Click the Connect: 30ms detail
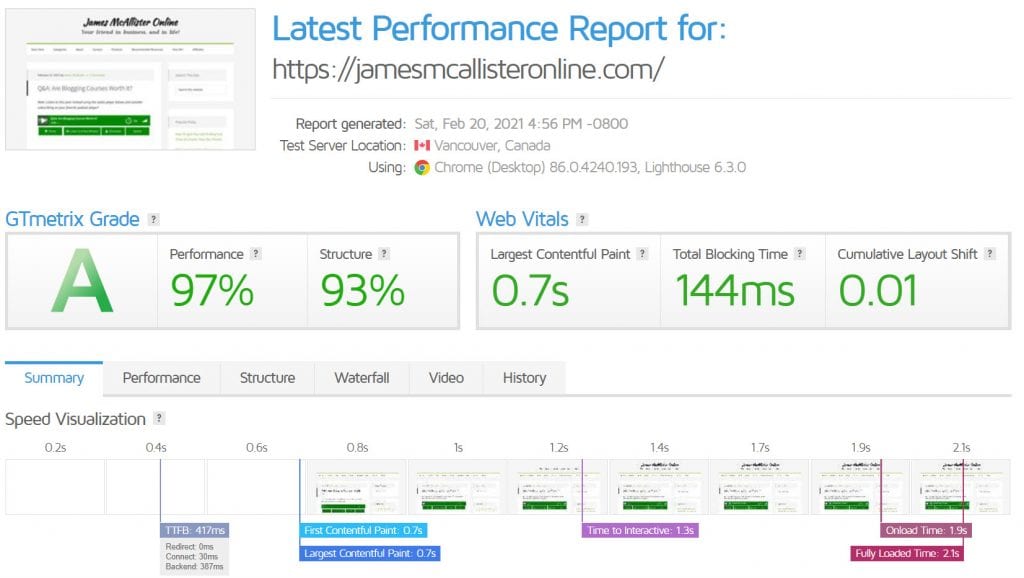The image size is (1024, 578). [x=191, y=557]
